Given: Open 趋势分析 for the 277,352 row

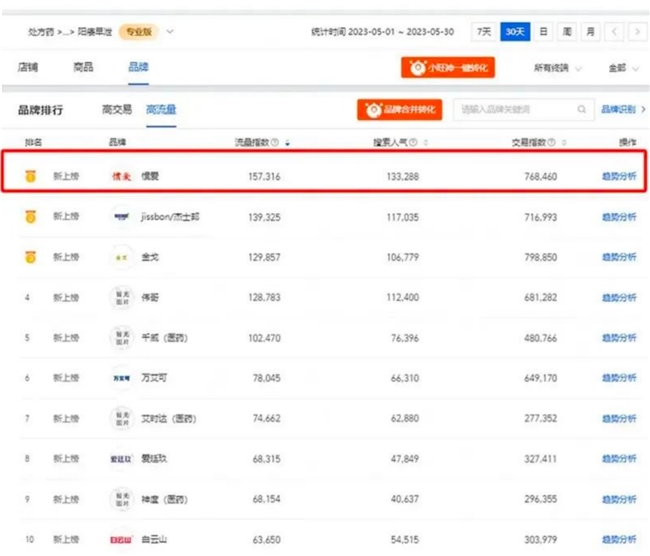Looking at the screenshot, I should coord(618,418).
